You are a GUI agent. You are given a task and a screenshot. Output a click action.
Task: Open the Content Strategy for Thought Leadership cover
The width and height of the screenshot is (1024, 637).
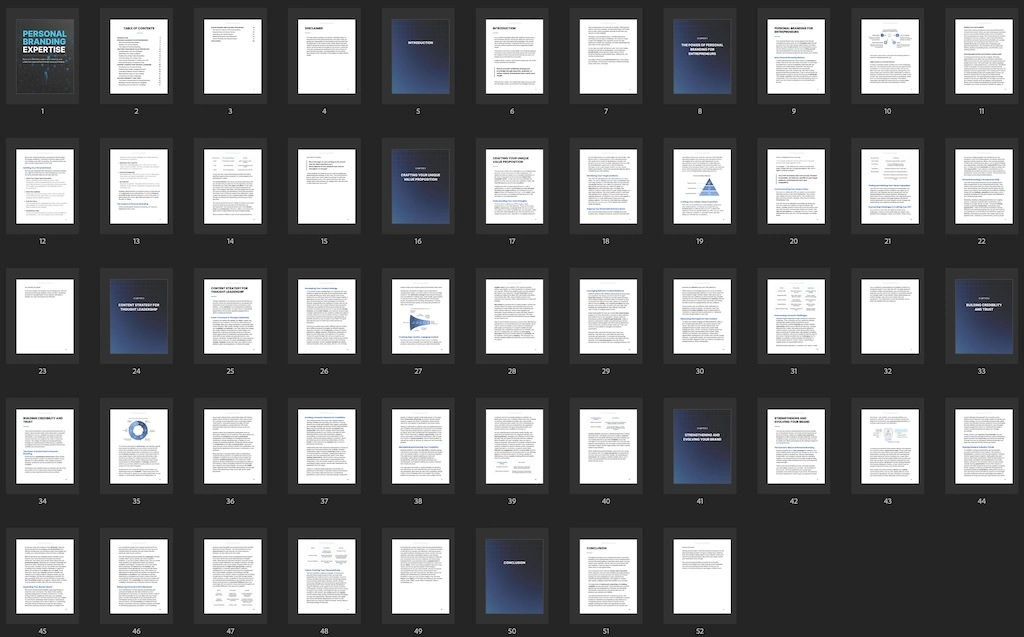click(x=136, y=316)
